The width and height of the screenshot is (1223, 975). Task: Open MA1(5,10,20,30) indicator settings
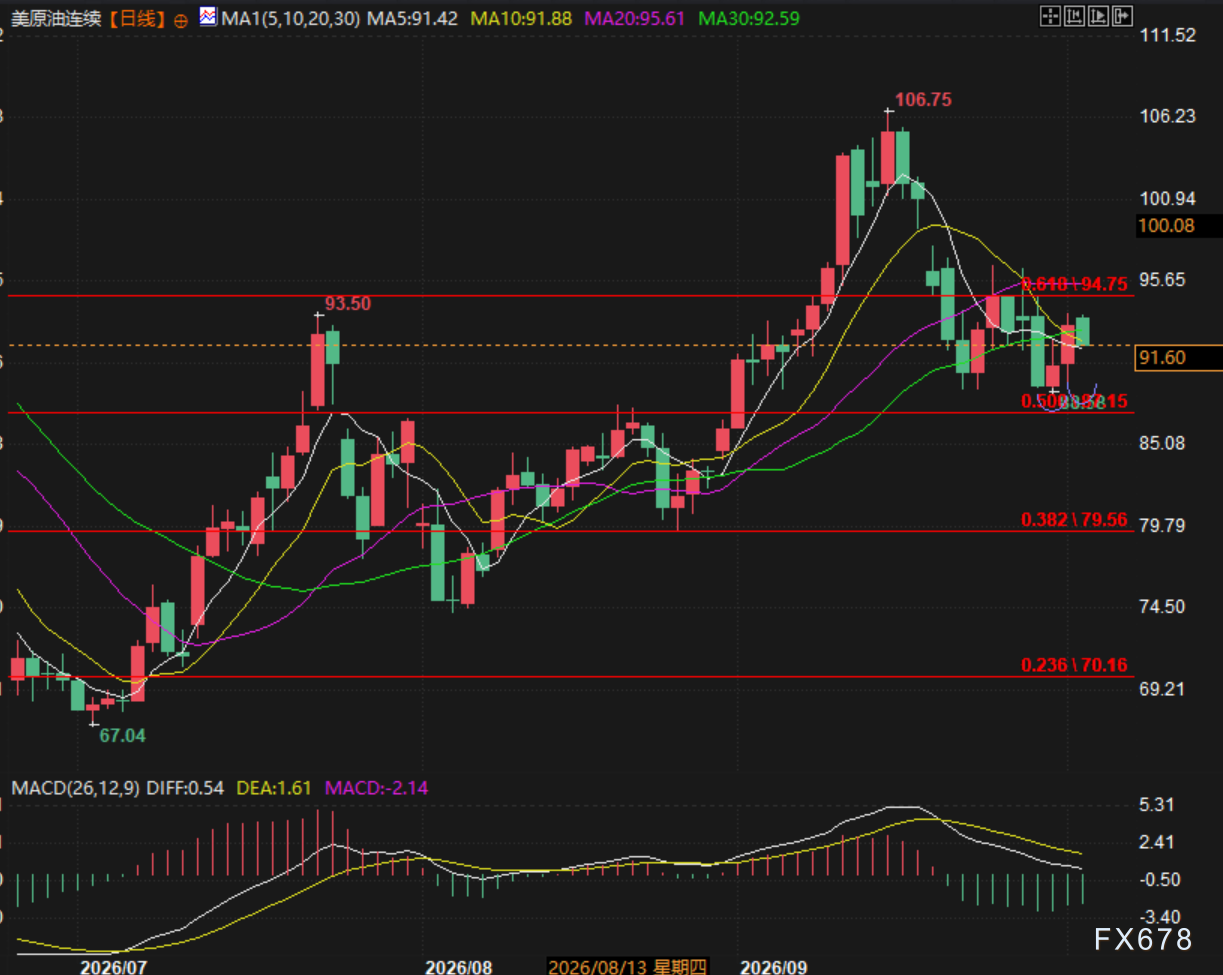click(290, 18)
